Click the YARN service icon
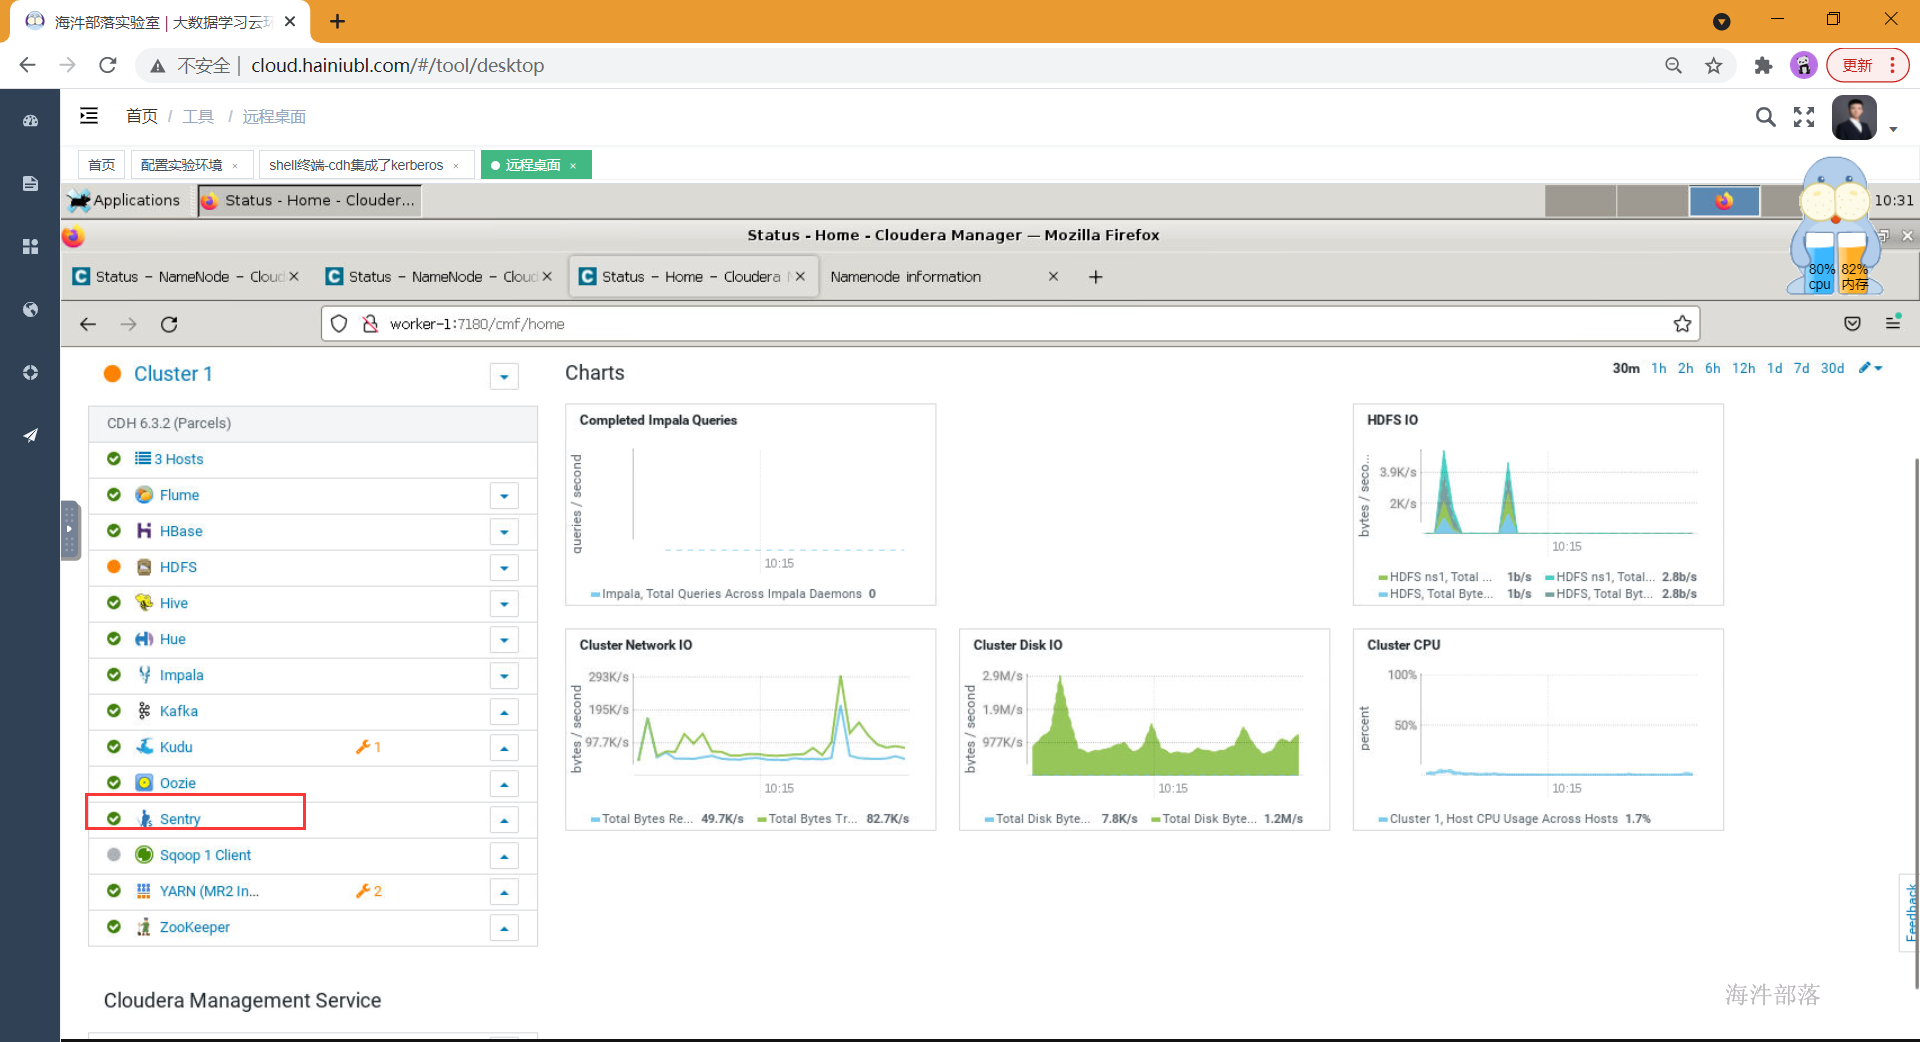1920x1042 pixels. coord(144,891)
